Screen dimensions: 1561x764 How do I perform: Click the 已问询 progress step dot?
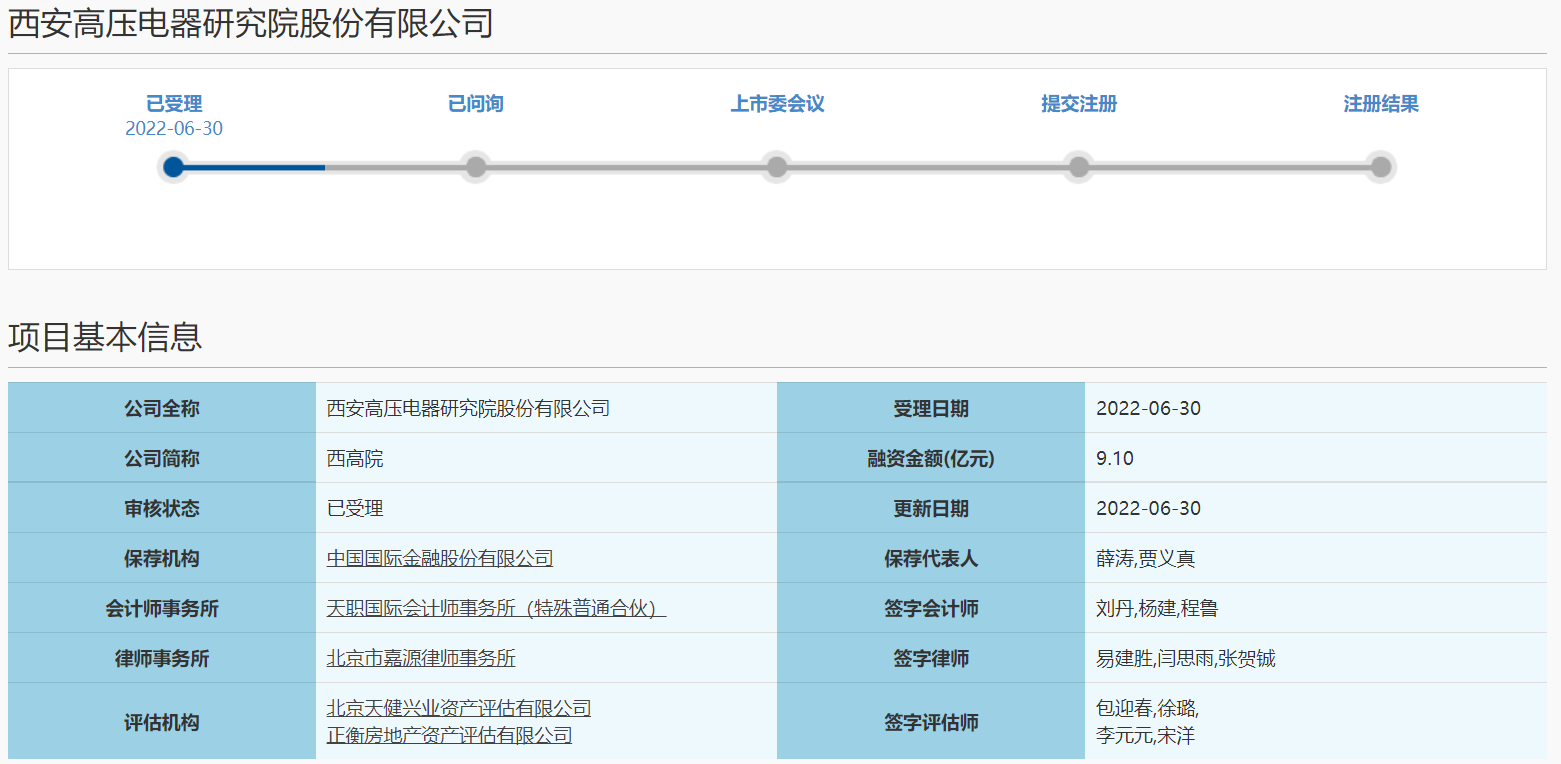tap(476, 167)
